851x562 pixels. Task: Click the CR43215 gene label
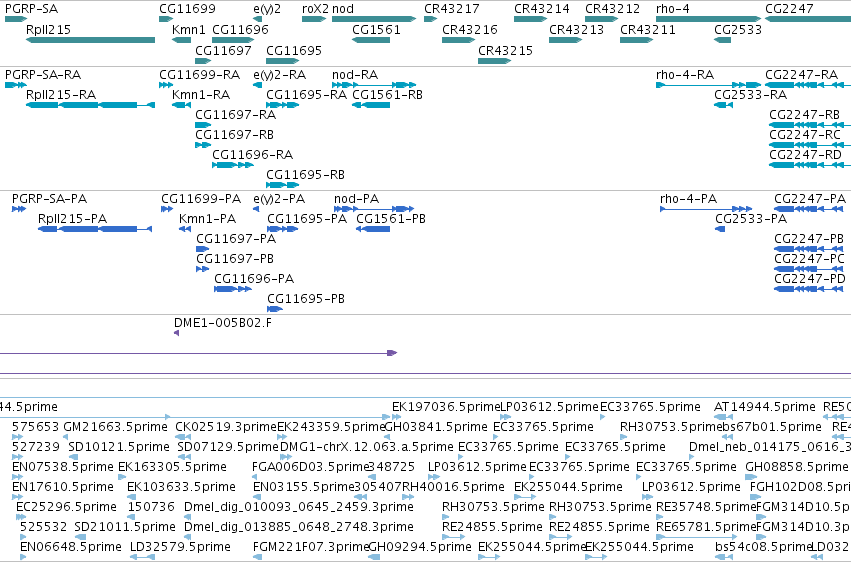pyautogui.click(x=505, y=50)
